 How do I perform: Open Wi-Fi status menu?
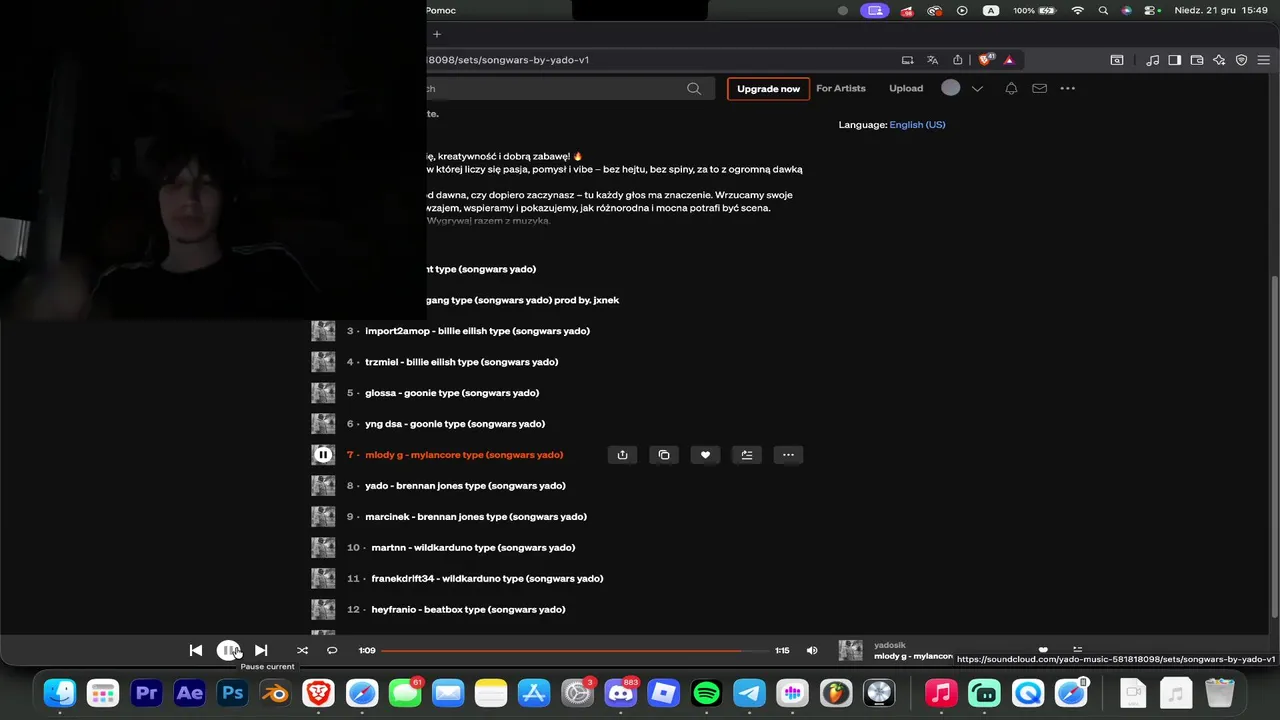click(x=1077, y=10)
